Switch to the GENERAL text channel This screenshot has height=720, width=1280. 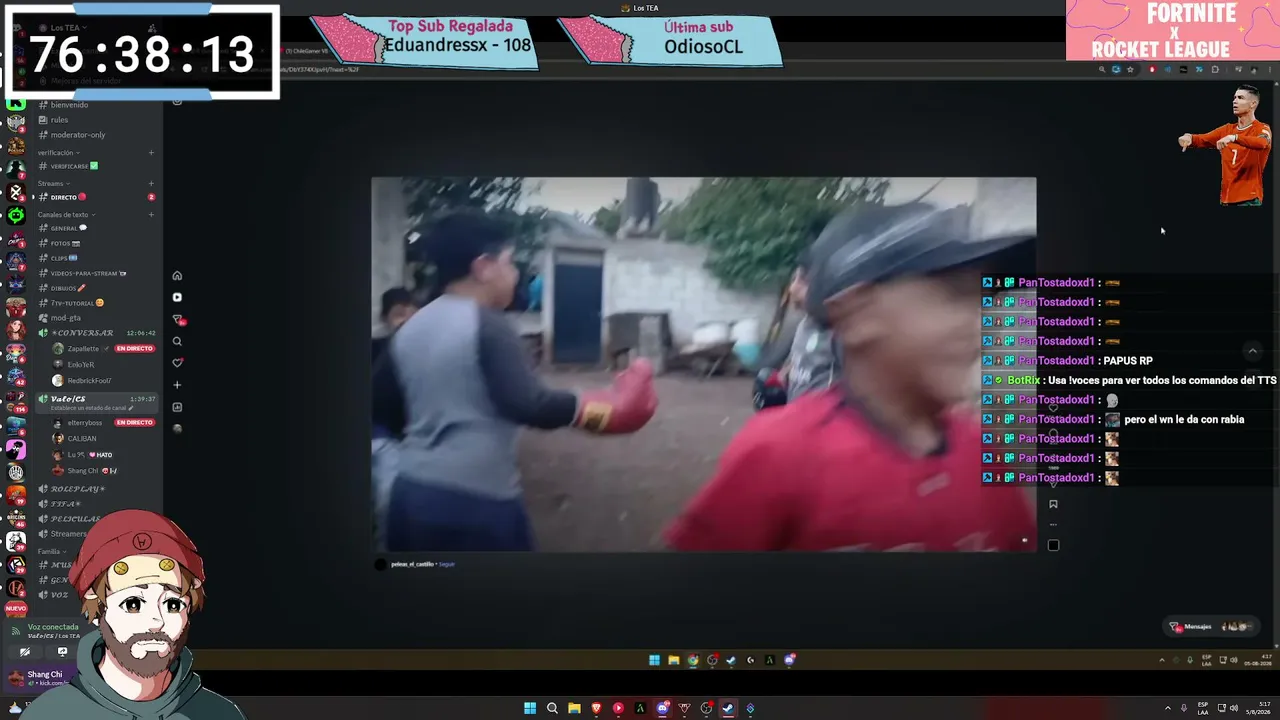click(96, 228)
